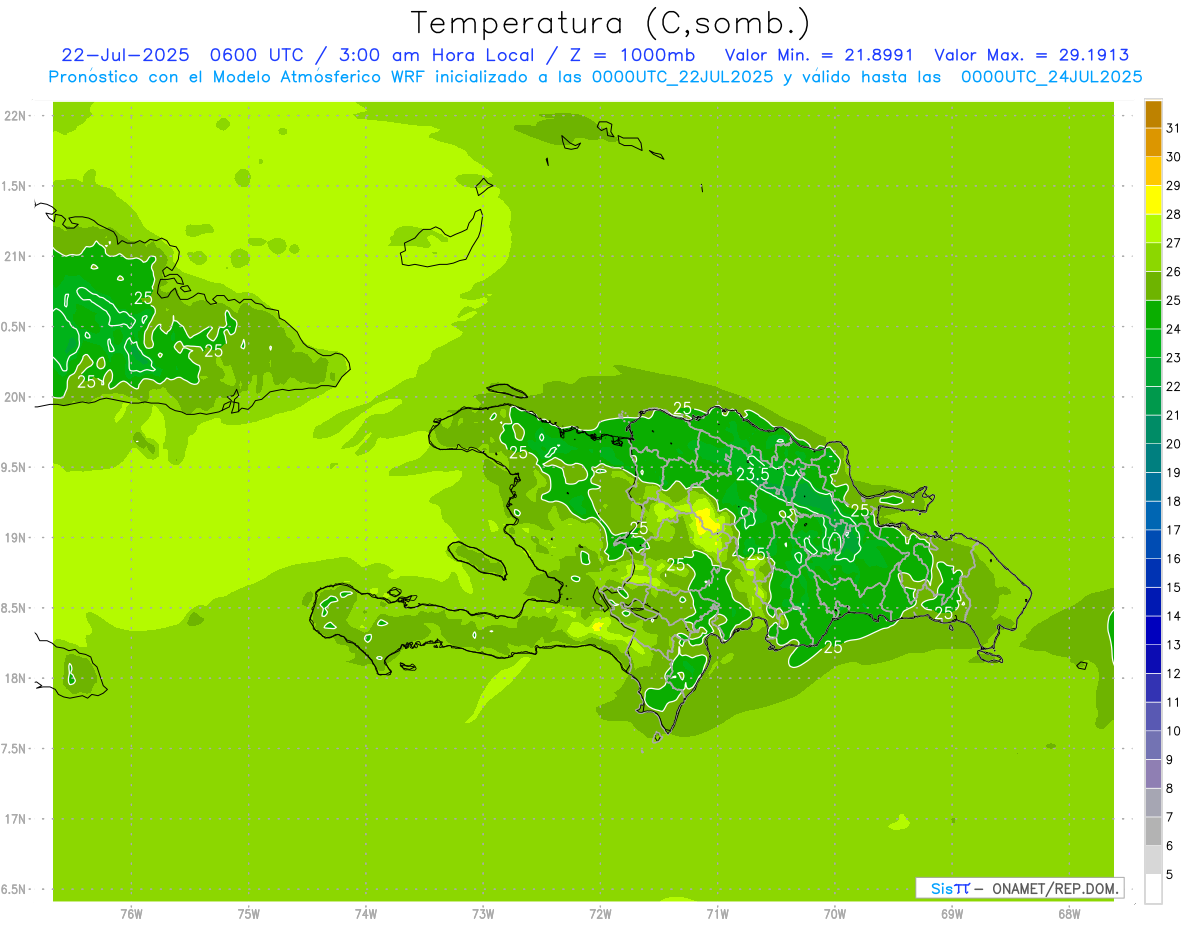Pick the legend swatch between 24 and 25

click(x=1153, y=314)
